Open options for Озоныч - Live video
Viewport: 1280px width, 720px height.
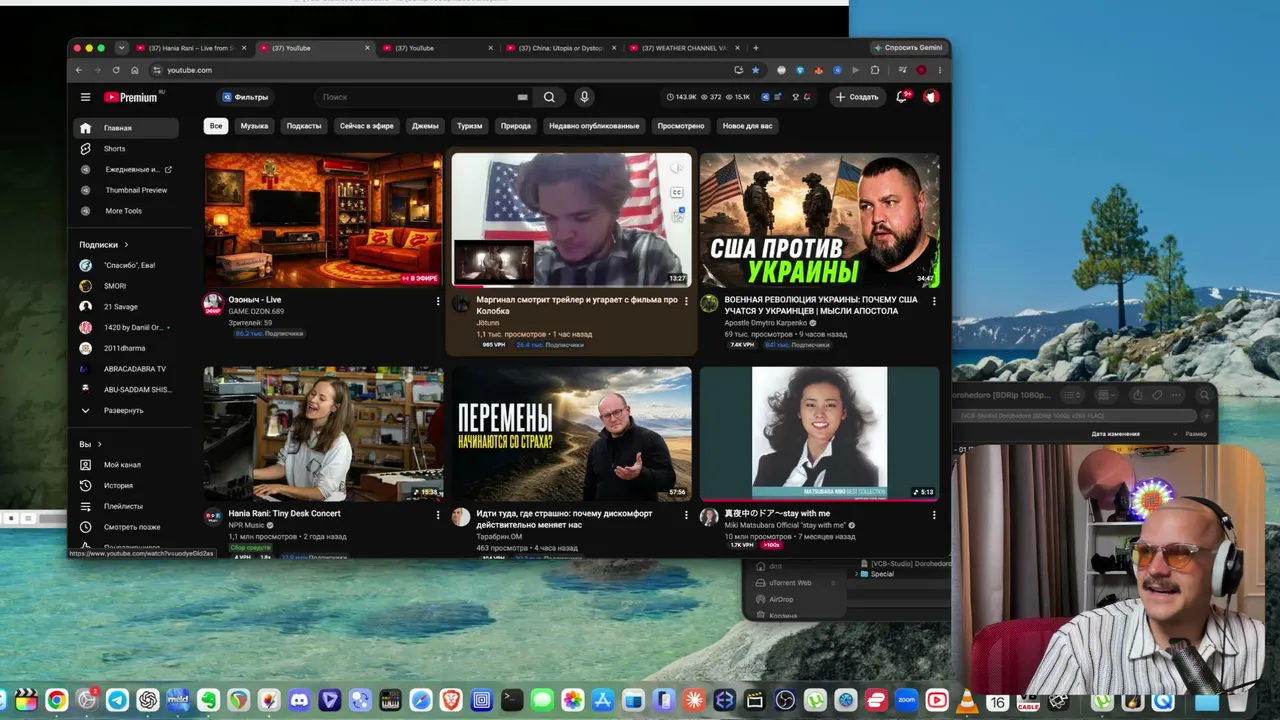[x=438, y=301]
